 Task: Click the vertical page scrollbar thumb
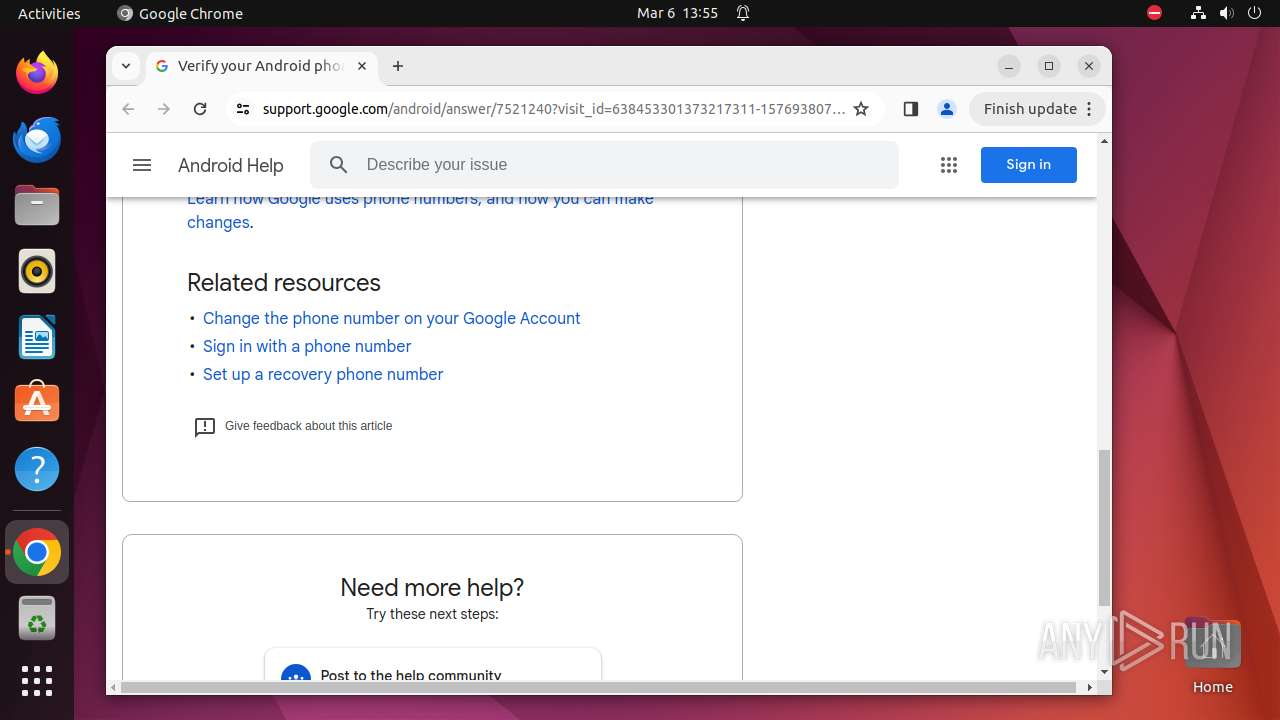(x=1104, y=528)
